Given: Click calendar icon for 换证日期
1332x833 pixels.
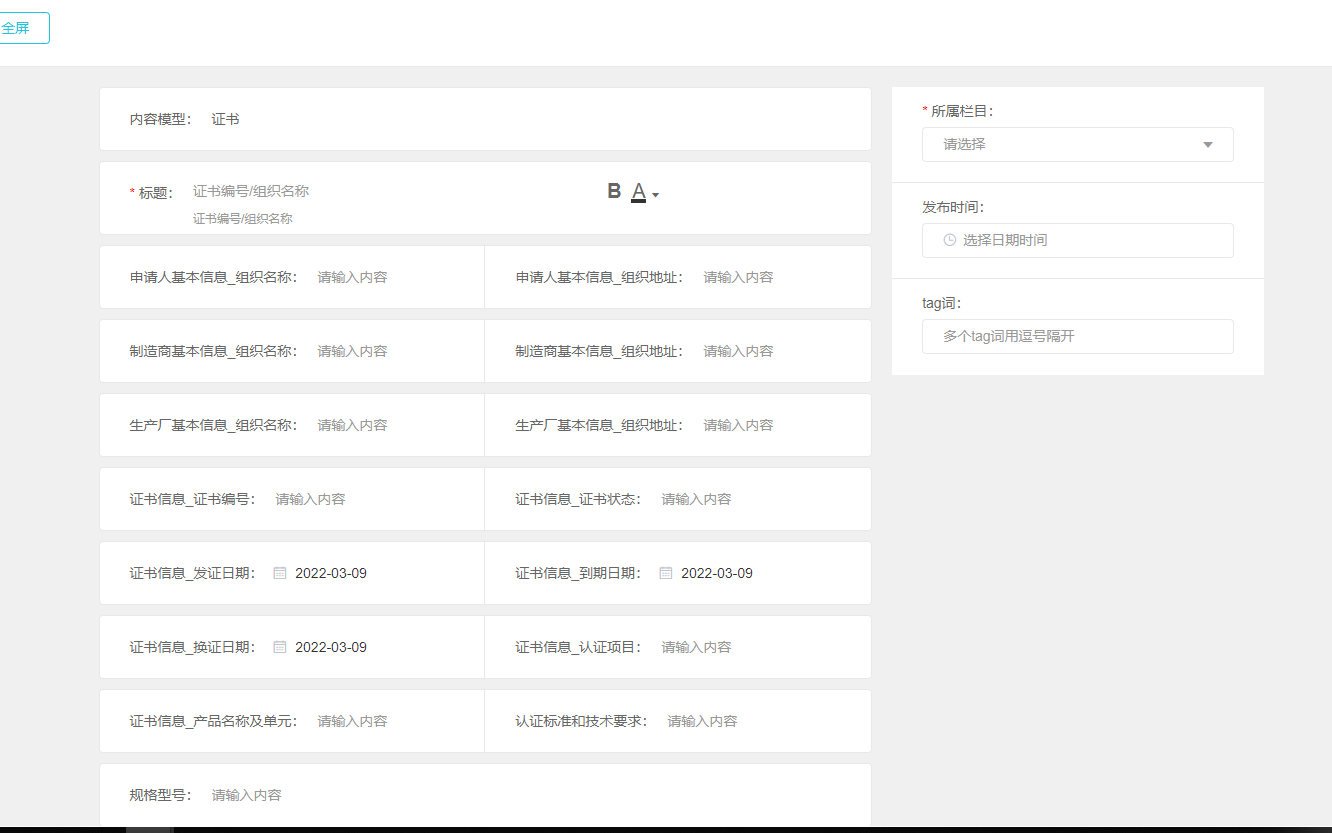Looking at the screenshot, I should 280,647.
